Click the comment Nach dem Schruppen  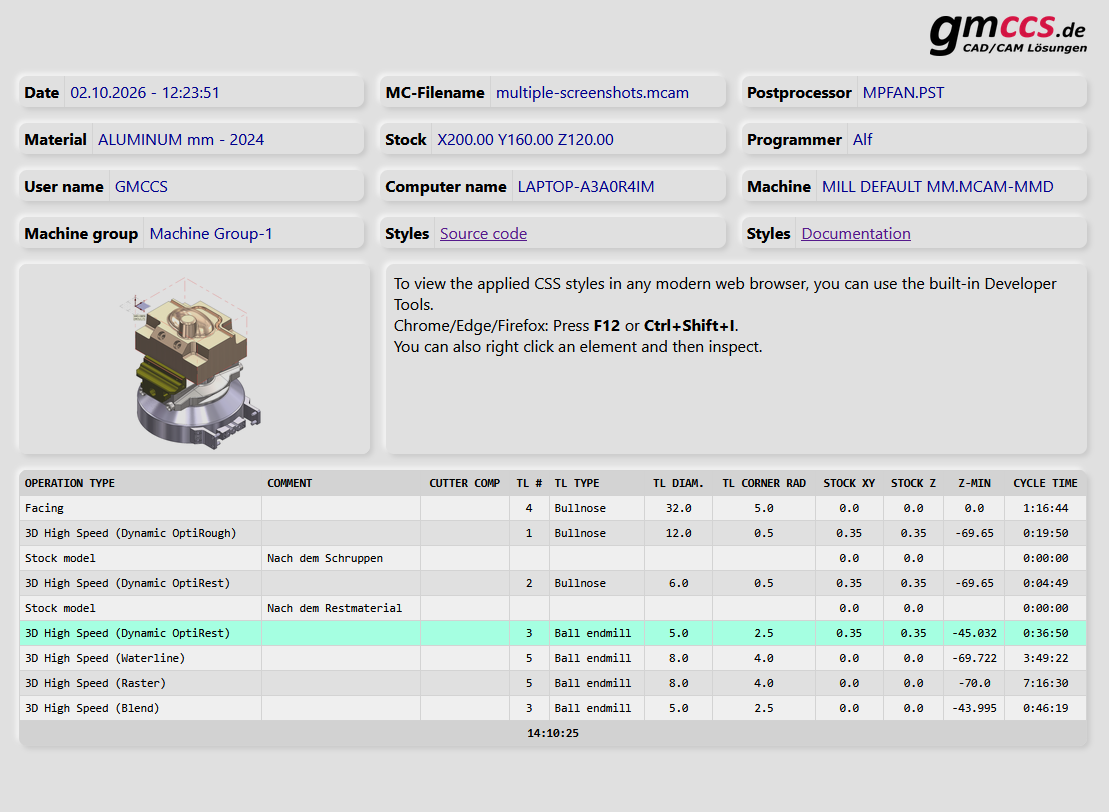[x=325, y=558]
